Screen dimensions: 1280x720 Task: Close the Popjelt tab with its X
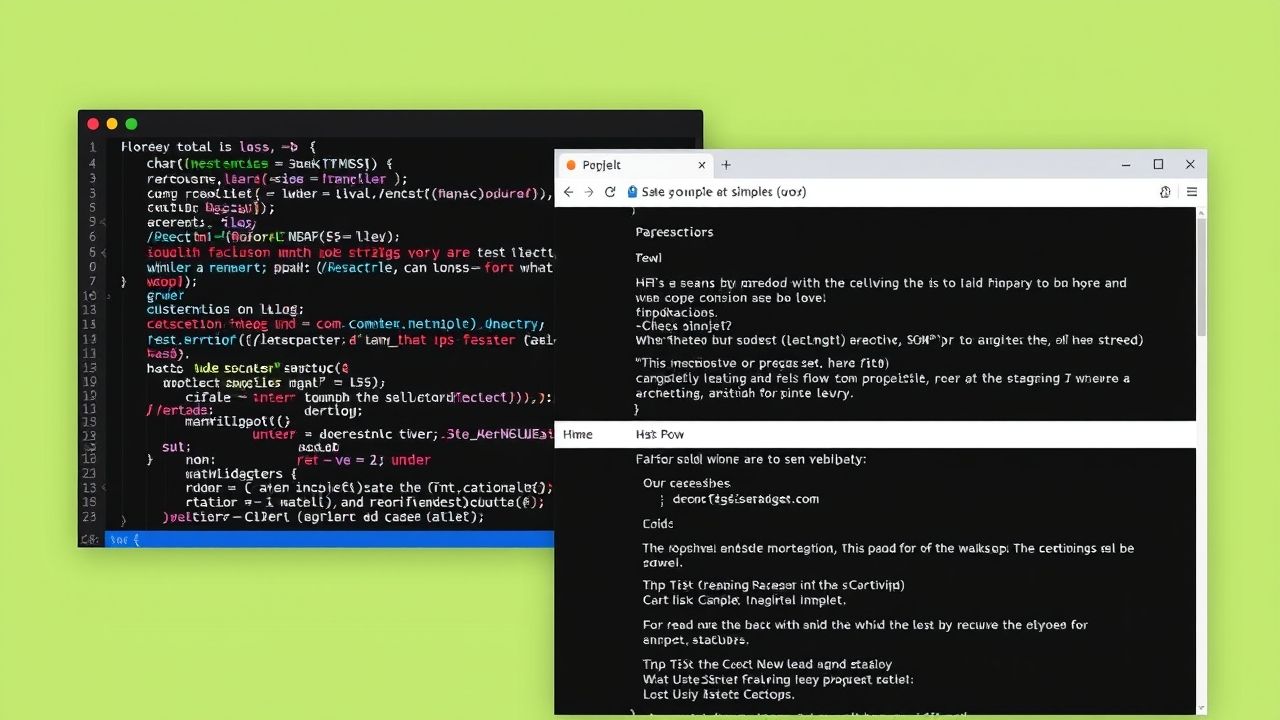tap(702, 164)
